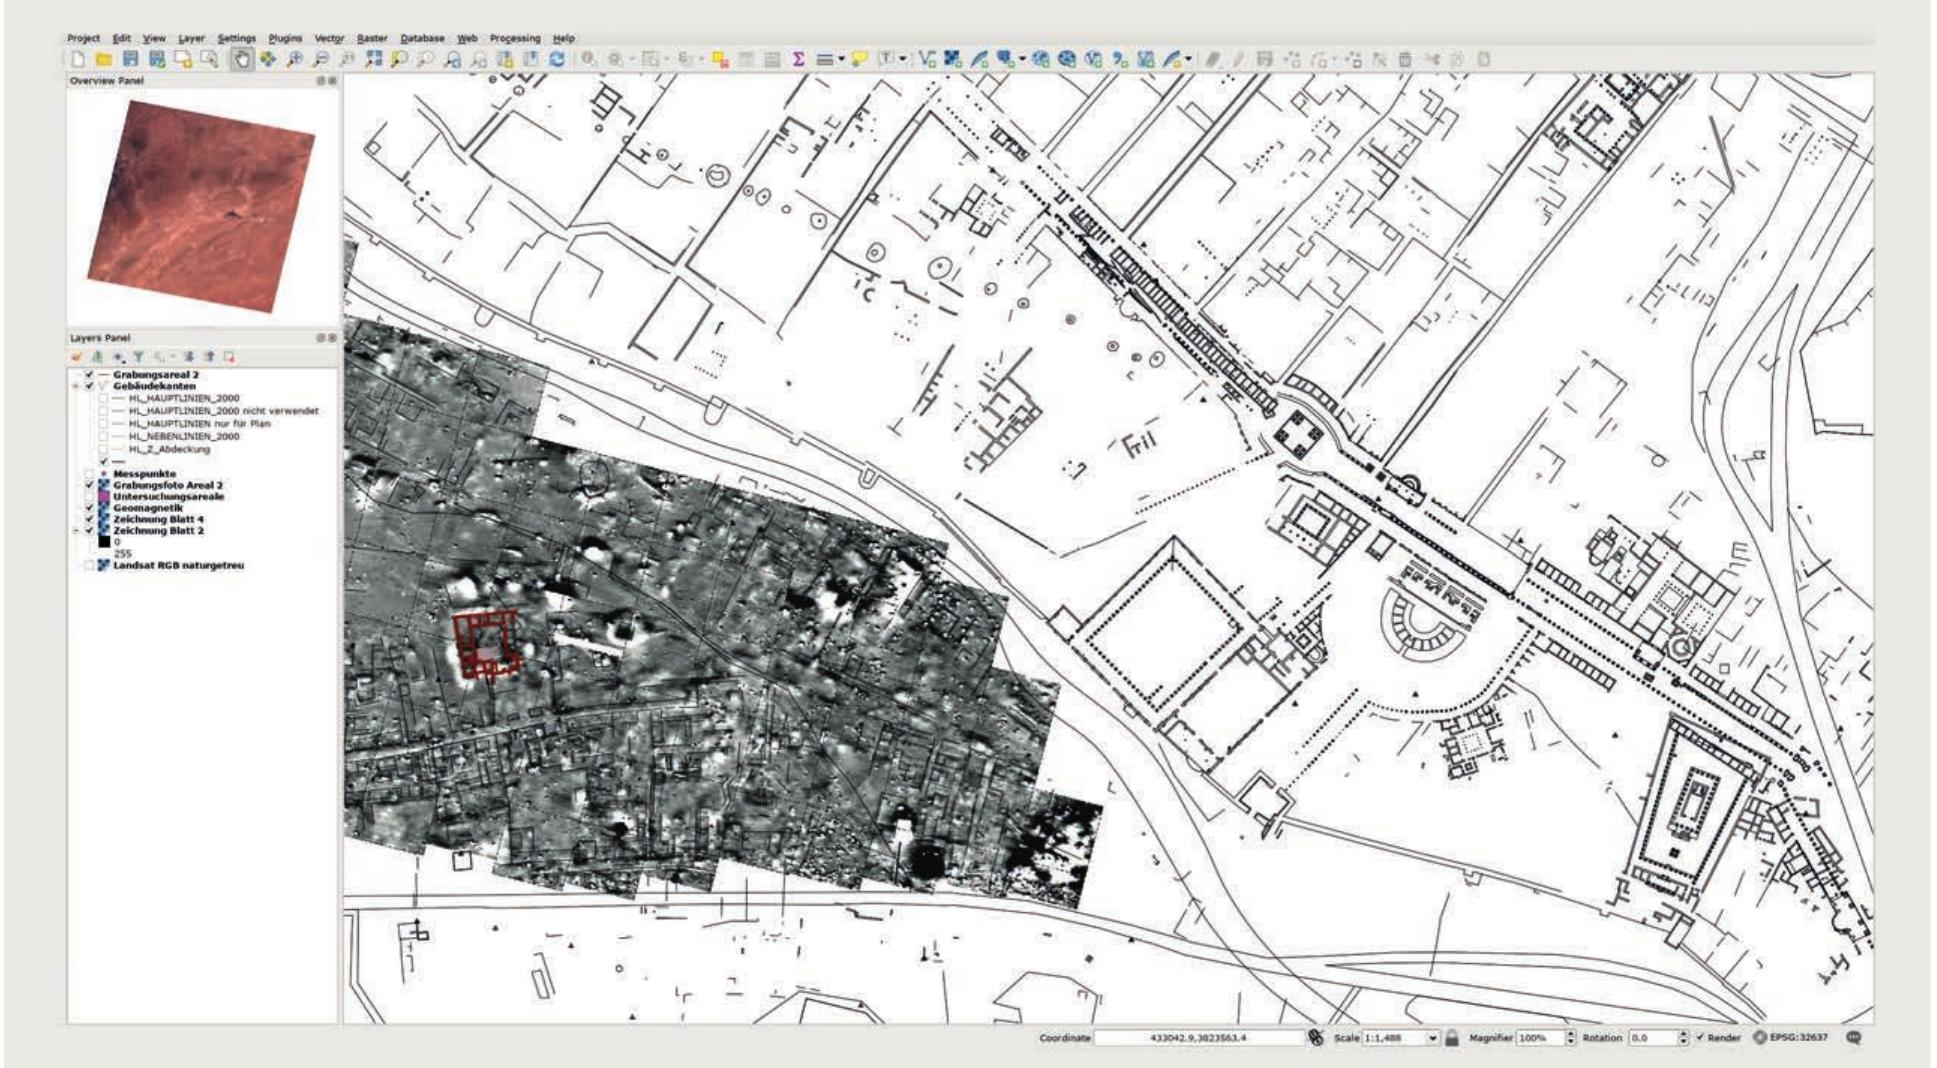
Task: Open the Raster menu
Action: click(x=372, y=38)
